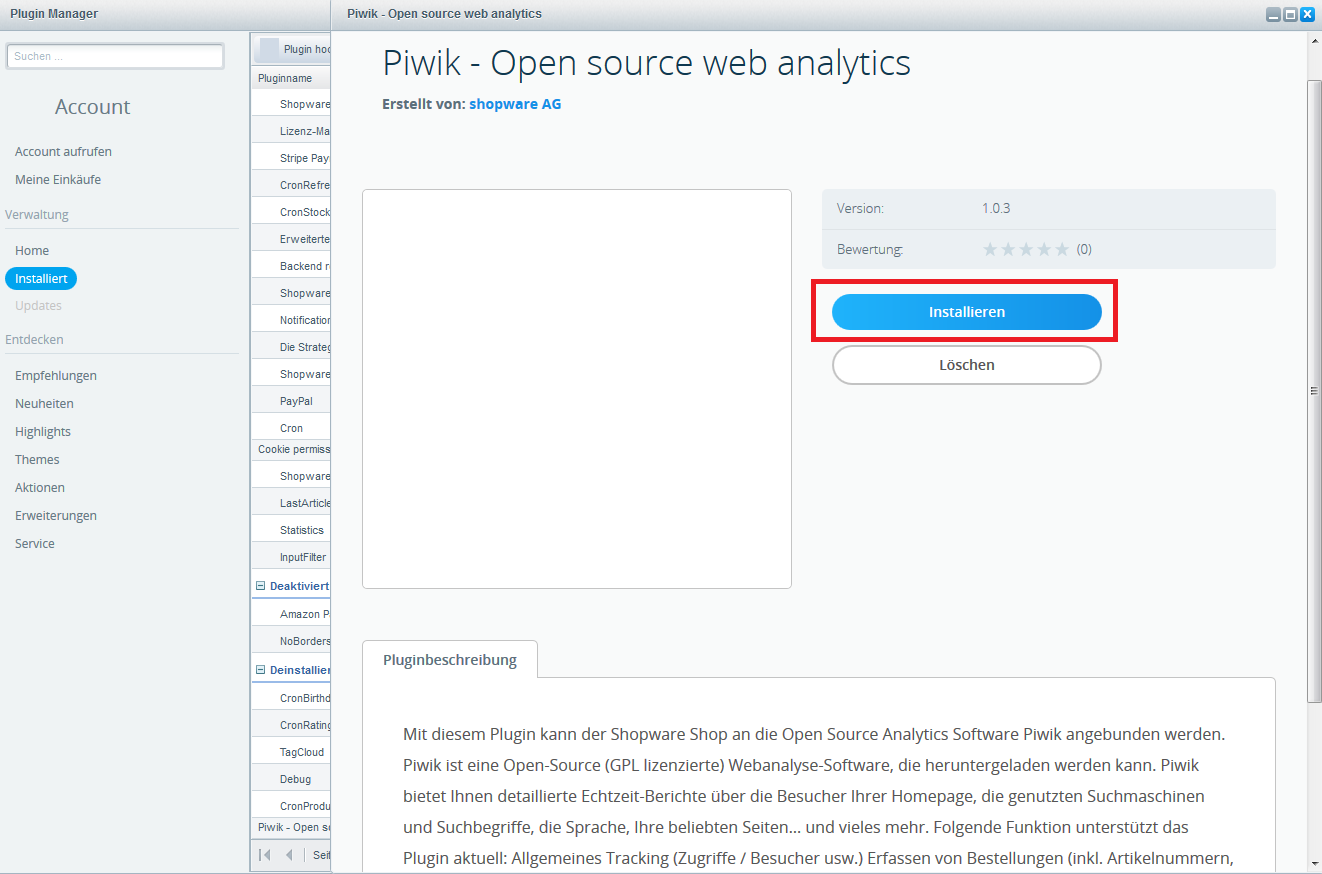Click the Löschen button
1322x874 pixels.
coord(966,365)
